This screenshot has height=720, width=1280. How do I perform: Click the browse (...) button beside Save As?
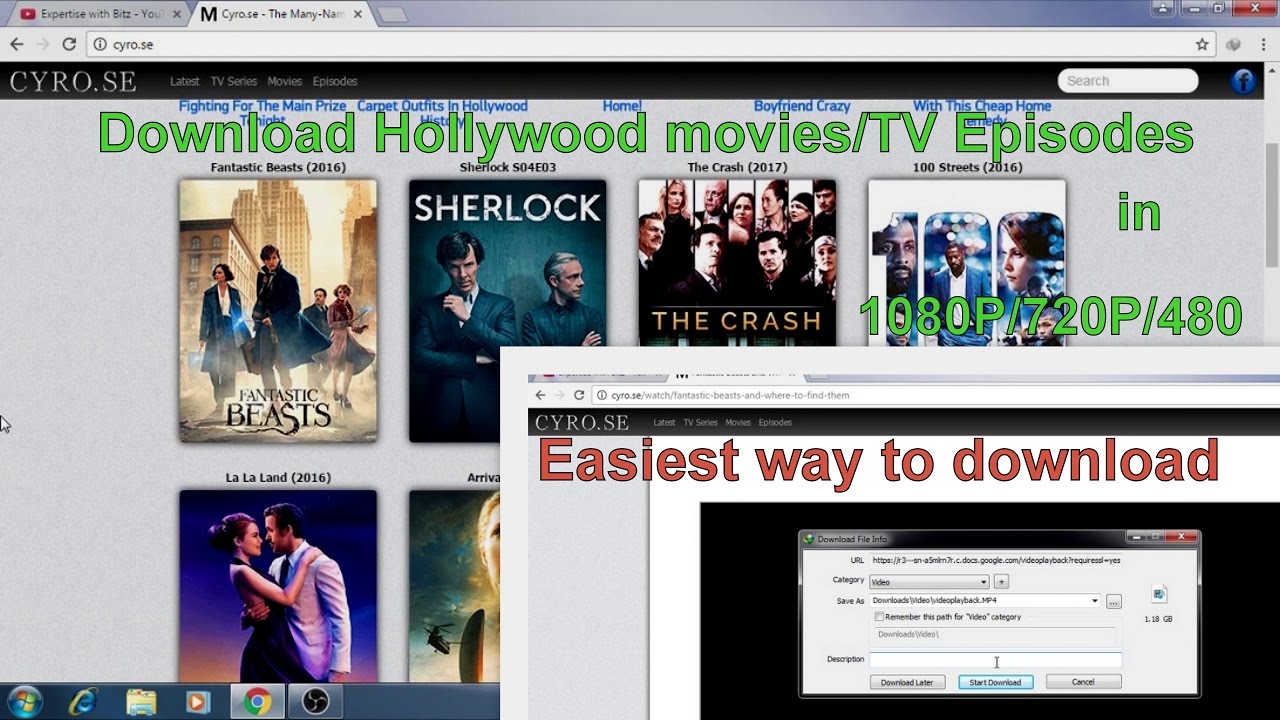1114,601
